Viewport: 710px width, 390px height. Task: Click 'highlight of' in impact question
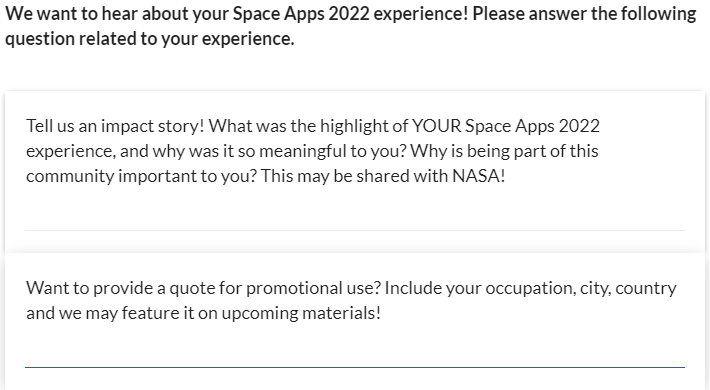click(365, 126)
